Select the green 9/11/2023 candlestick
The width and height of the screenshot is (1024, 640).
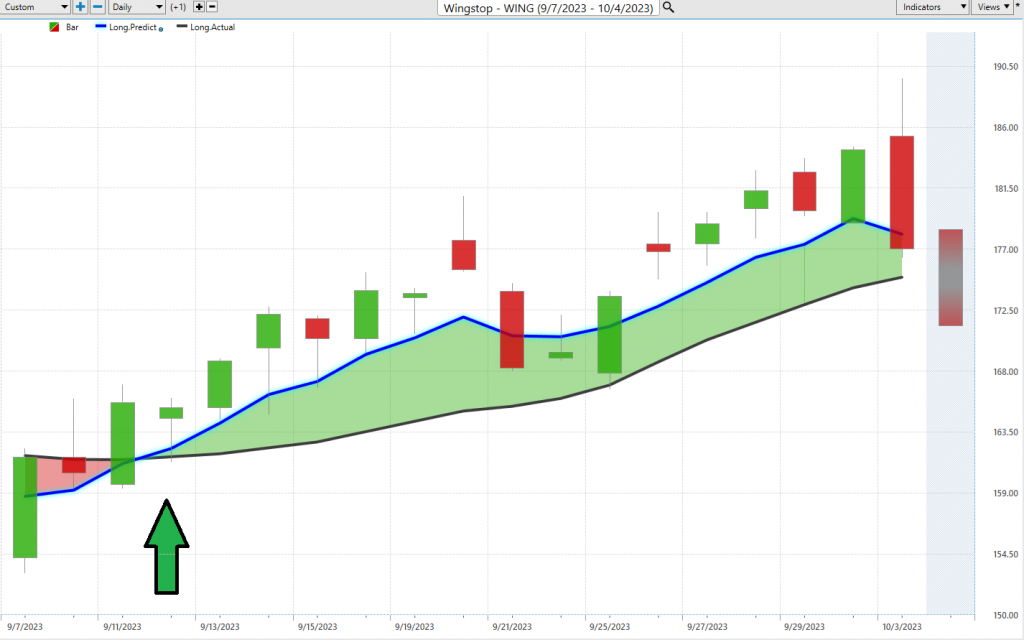pyautogui.click(x=123, y=443)
